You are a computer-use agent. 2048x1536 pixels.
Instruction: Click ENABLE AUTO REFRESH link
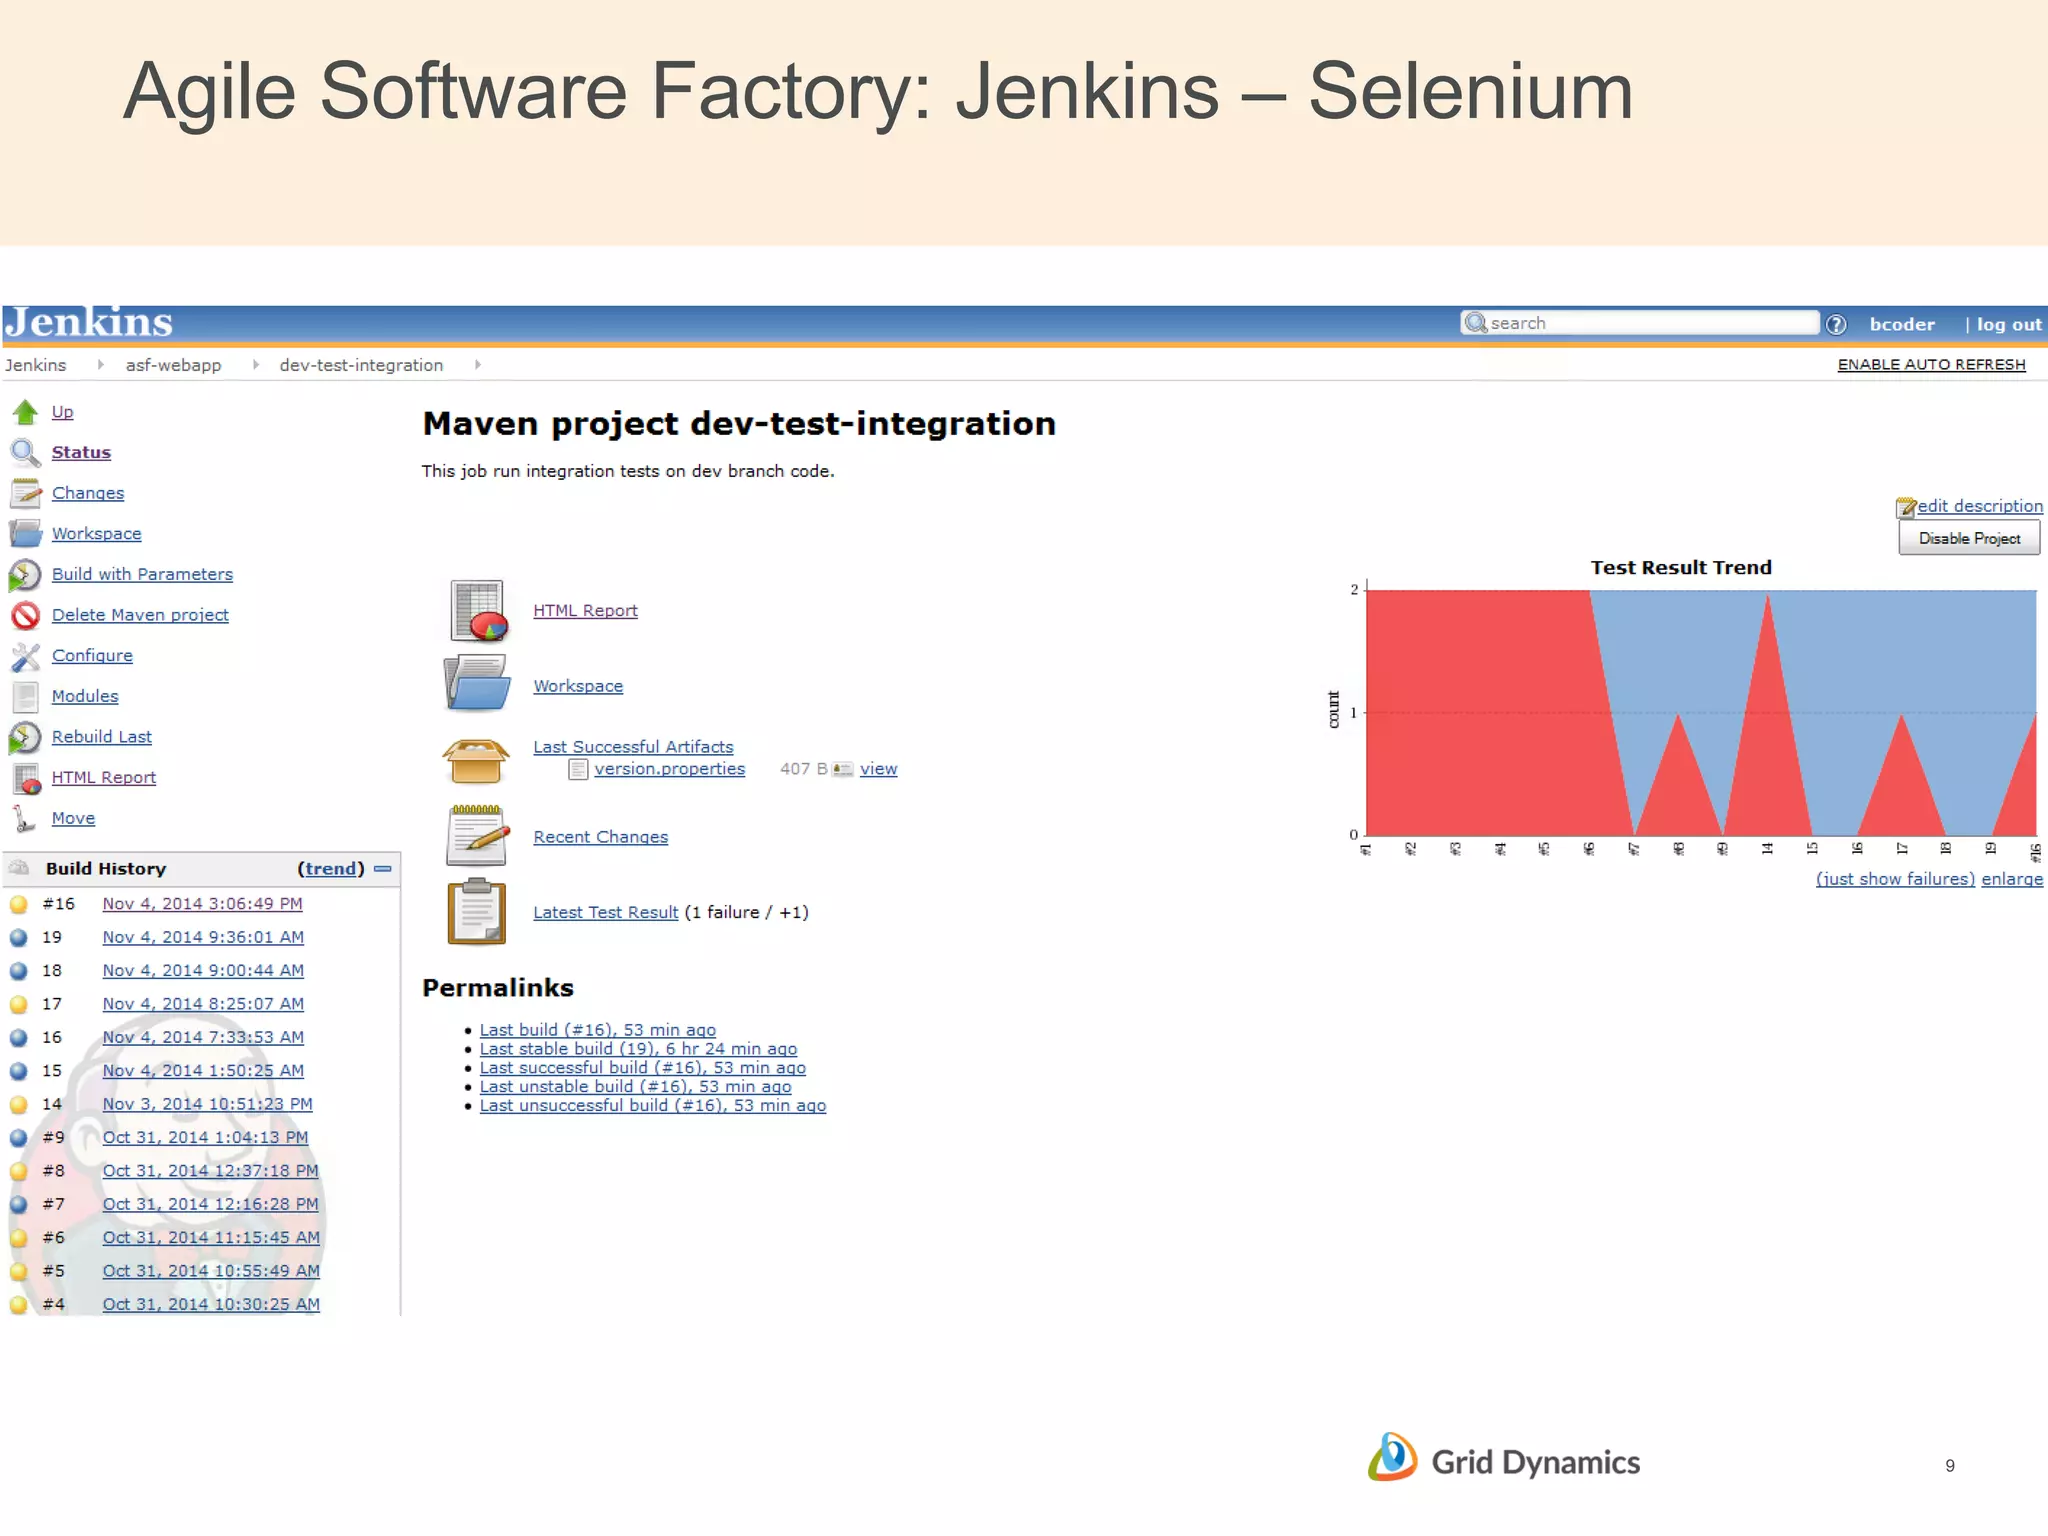point(1931,365)
